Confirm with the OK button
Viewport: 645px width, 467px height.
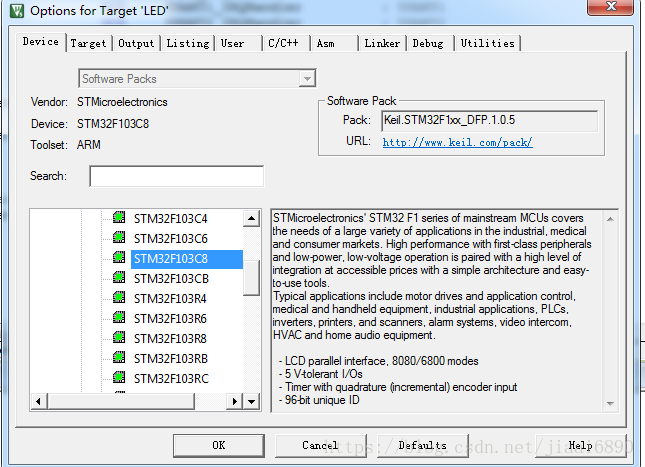(x=219, y=446)
